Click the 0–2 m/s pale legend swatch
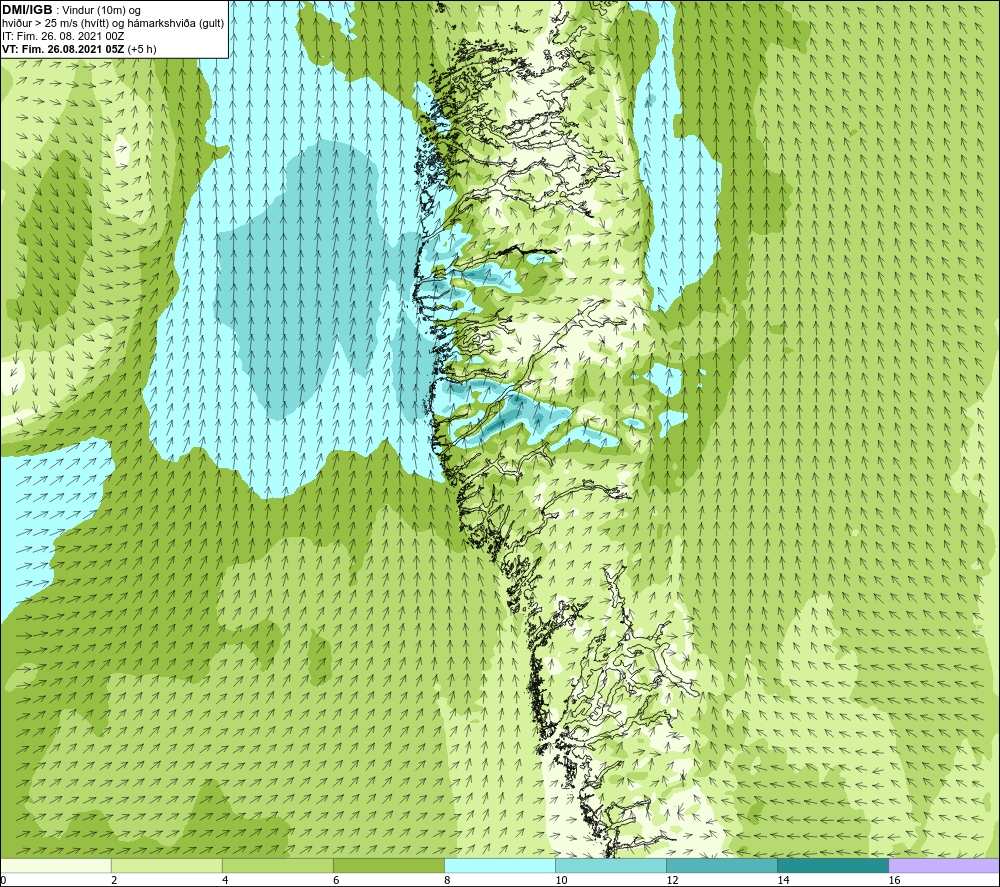The width and height of the screenshot is (1000, 887). [56, 866]
